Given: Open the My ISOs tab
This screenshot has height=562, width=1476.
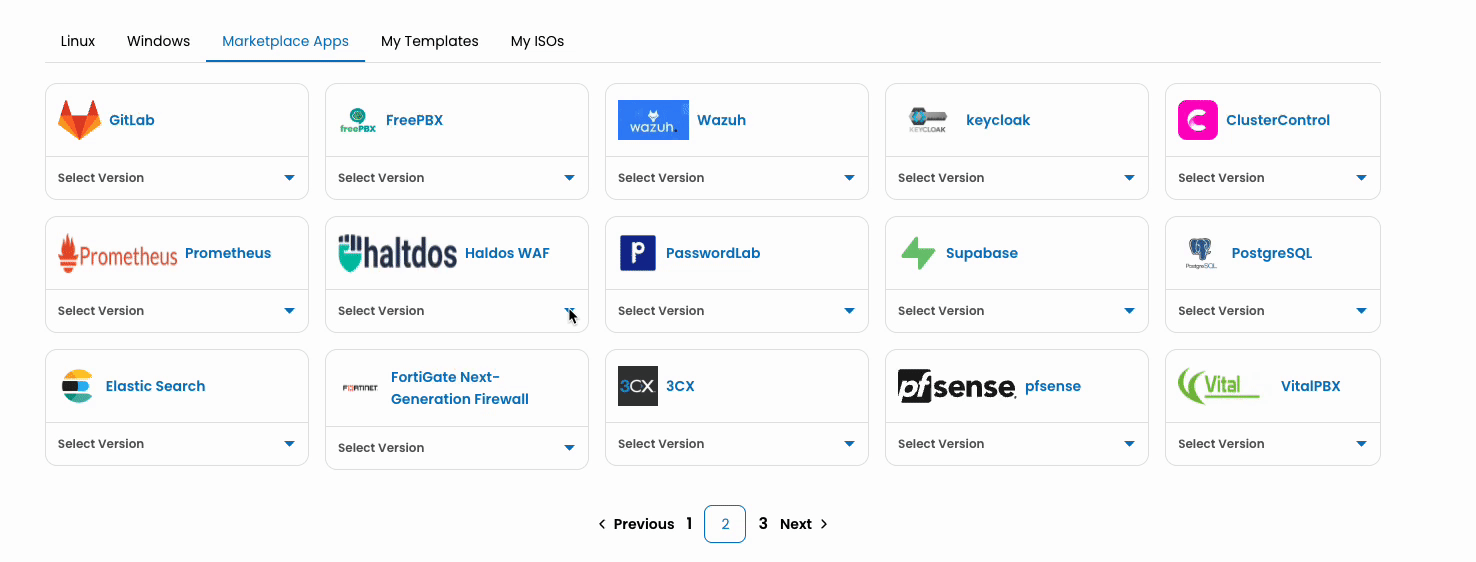Looking at the screenshot, I should [x=538, y=42].
